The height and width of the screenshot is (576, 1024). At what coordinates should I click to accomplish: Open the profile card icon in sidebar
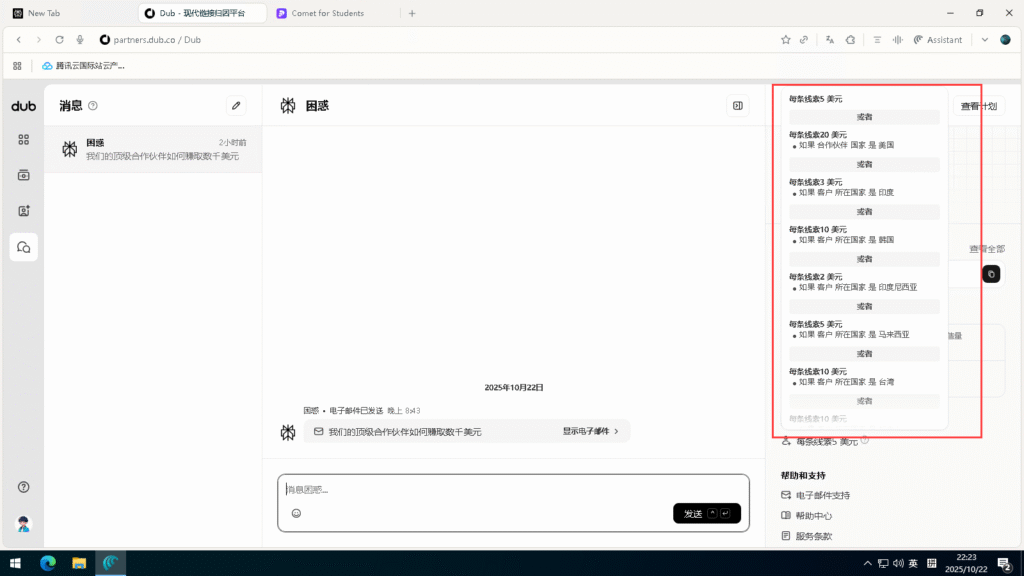pyautogui.click(x=24, y=211)
